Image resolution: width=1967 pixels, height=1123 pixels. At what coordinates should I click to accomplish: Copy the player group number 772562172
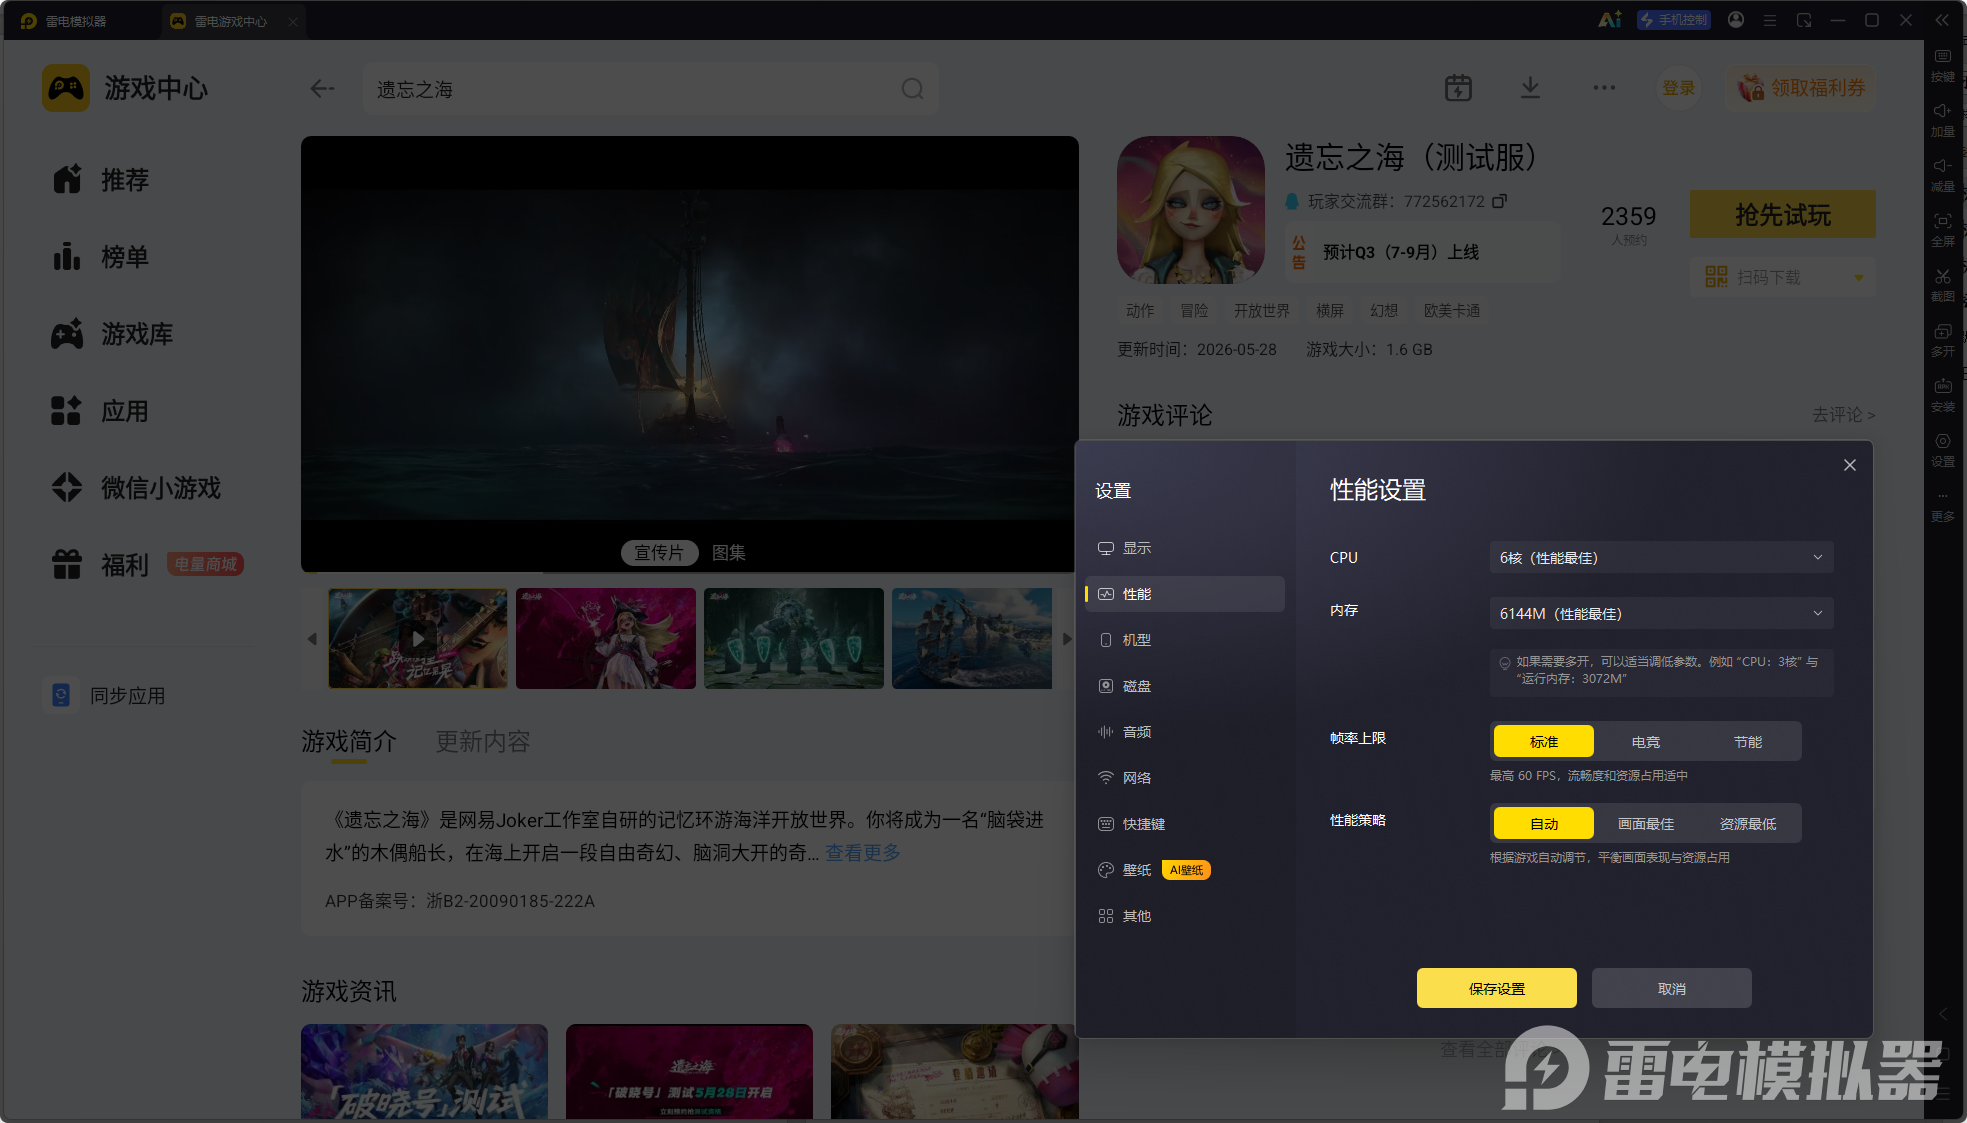[1499, 201]
